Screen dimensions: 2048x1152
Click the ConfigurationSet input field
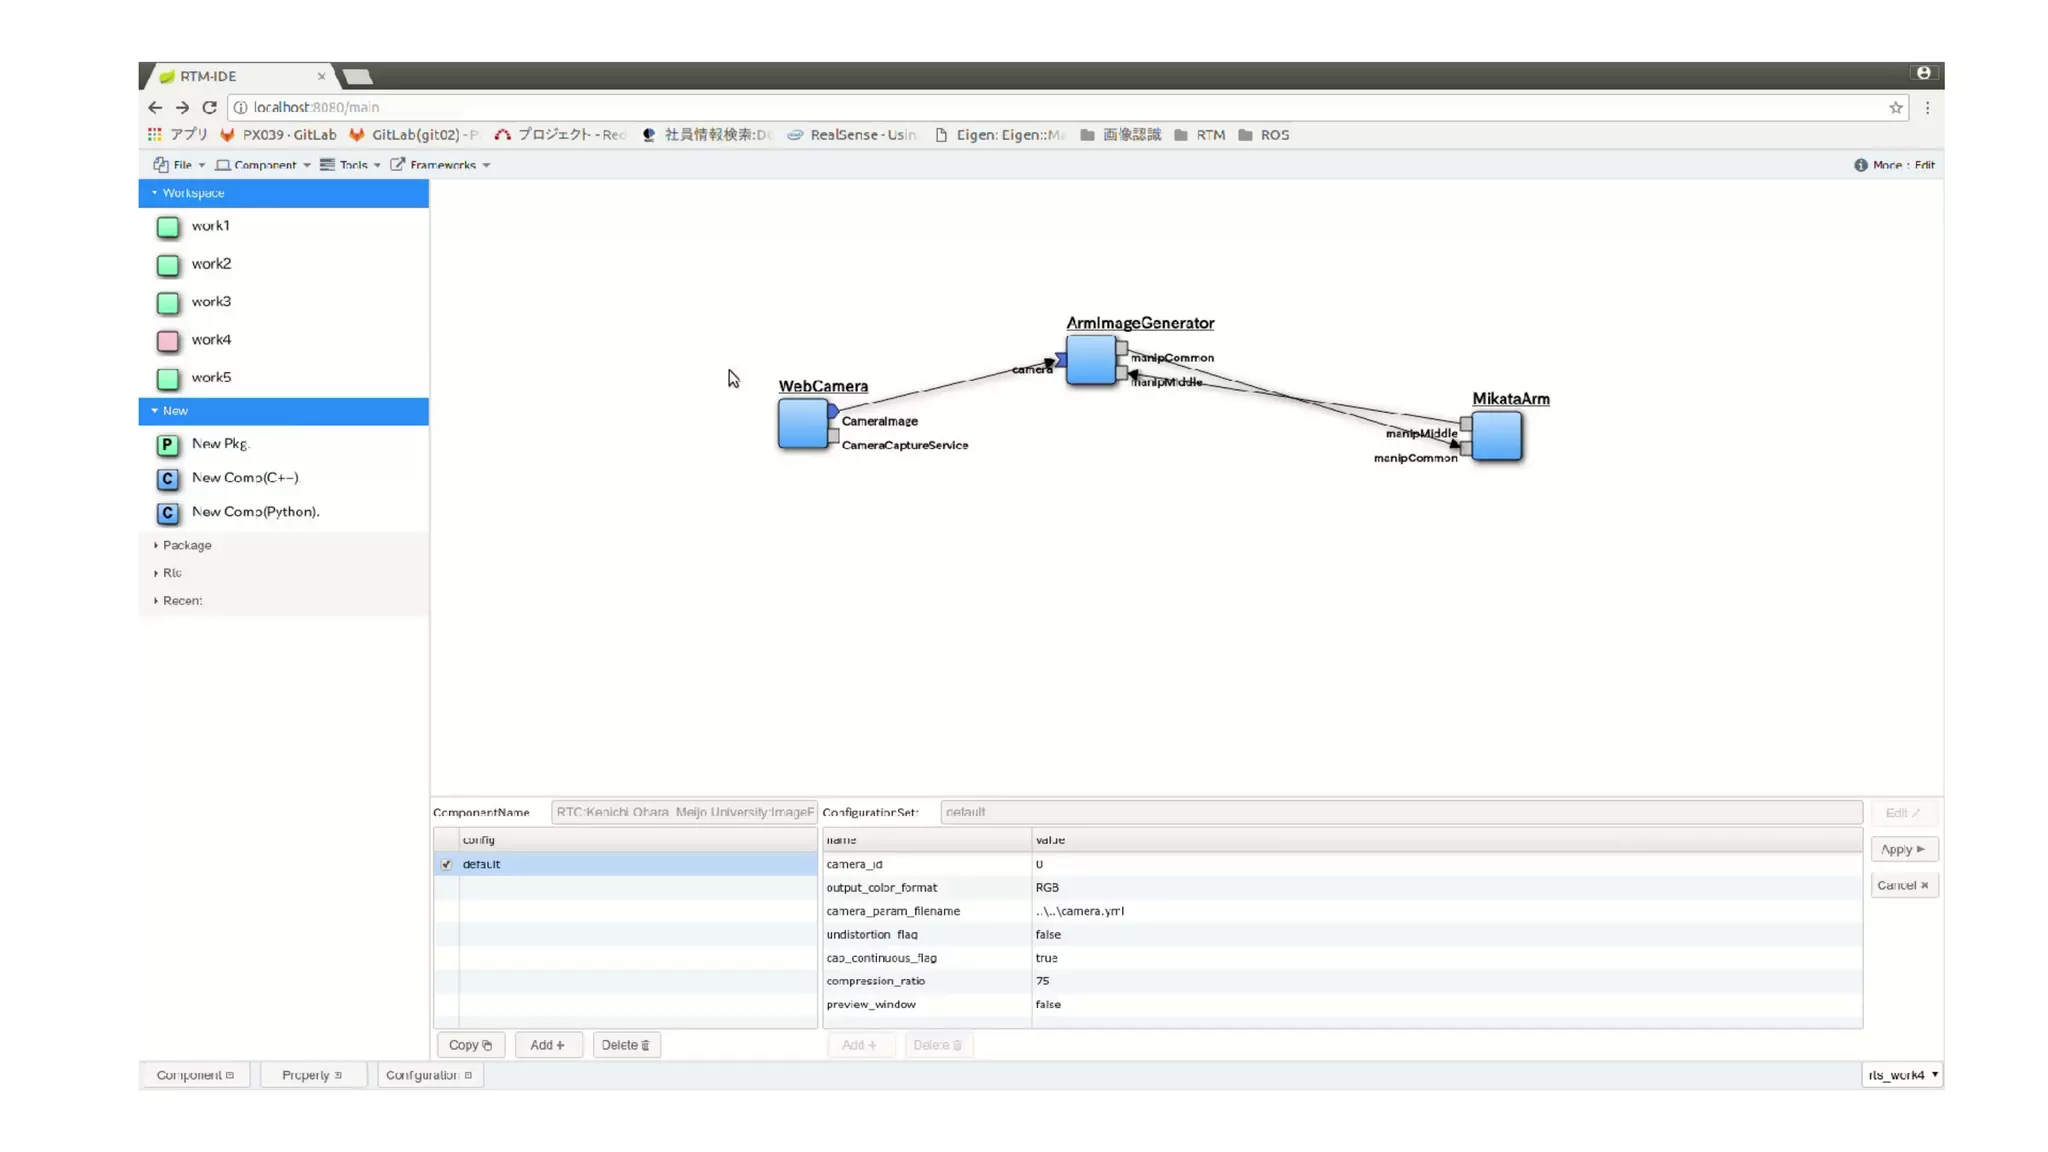(1400, 812)
